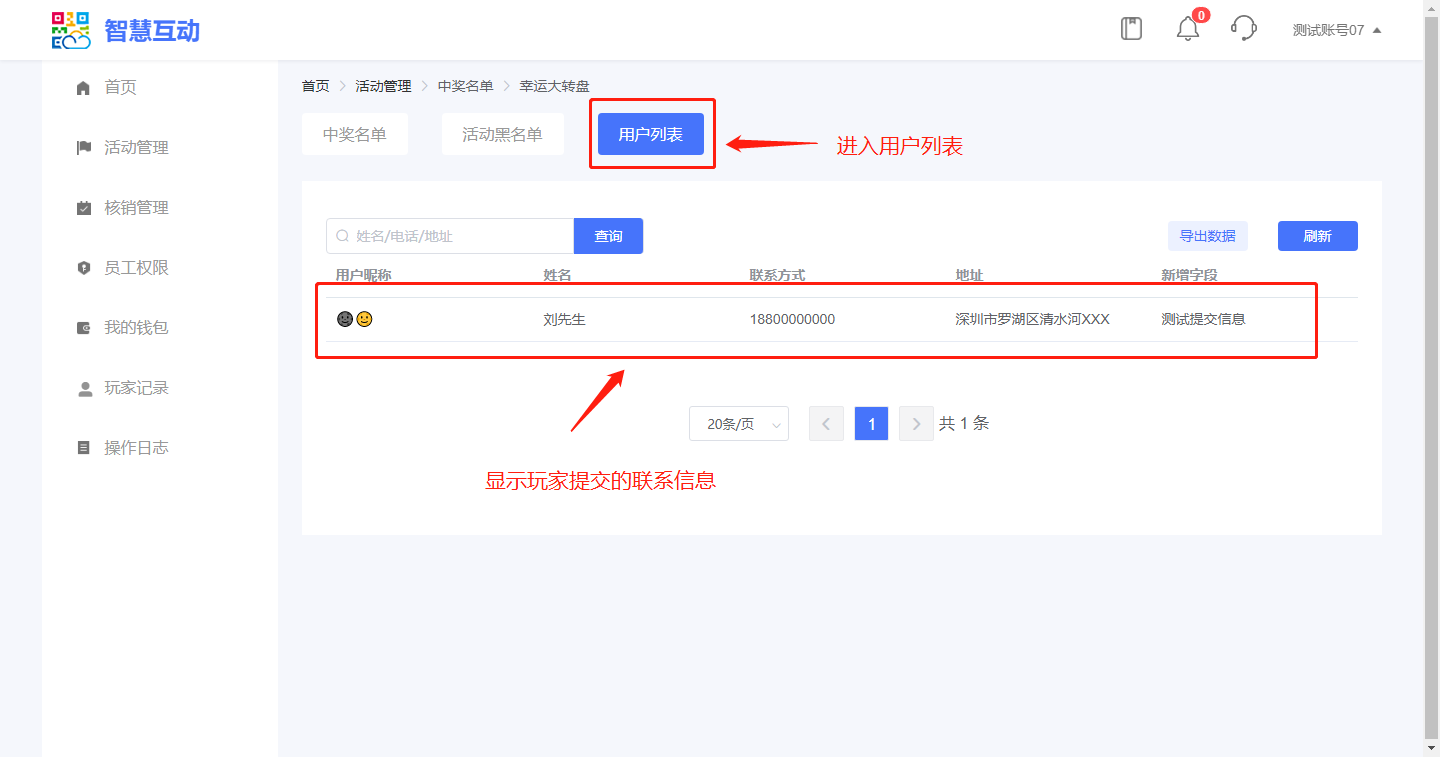
Task: Open the 20条/页 page size dropdown
Action: point(738,424)
